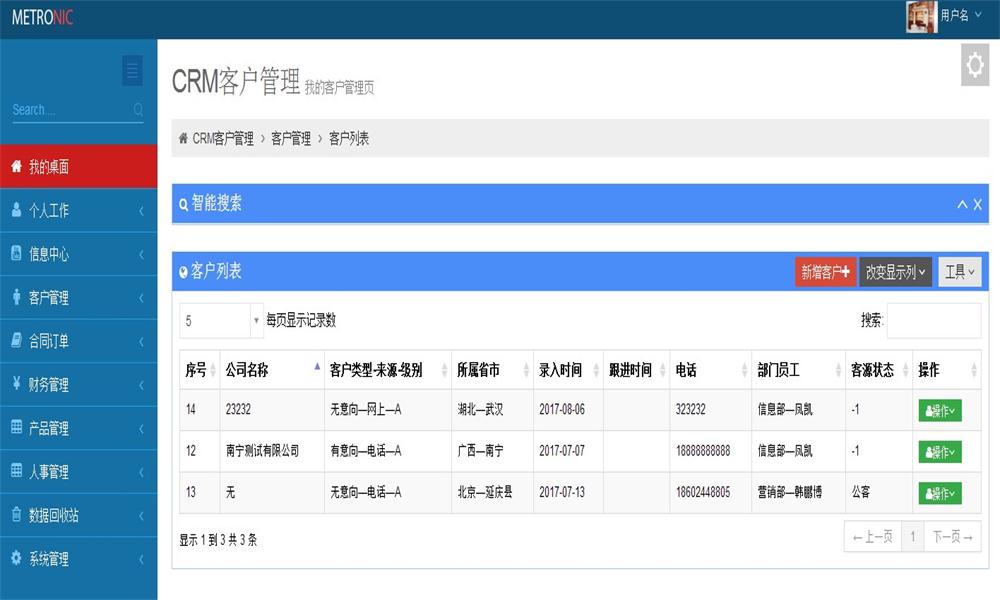Image resolution: width=1000 pixels, height=600 pixels.
Task: Sort table by 公司名称 column
Action: click(x=271, y=370)
